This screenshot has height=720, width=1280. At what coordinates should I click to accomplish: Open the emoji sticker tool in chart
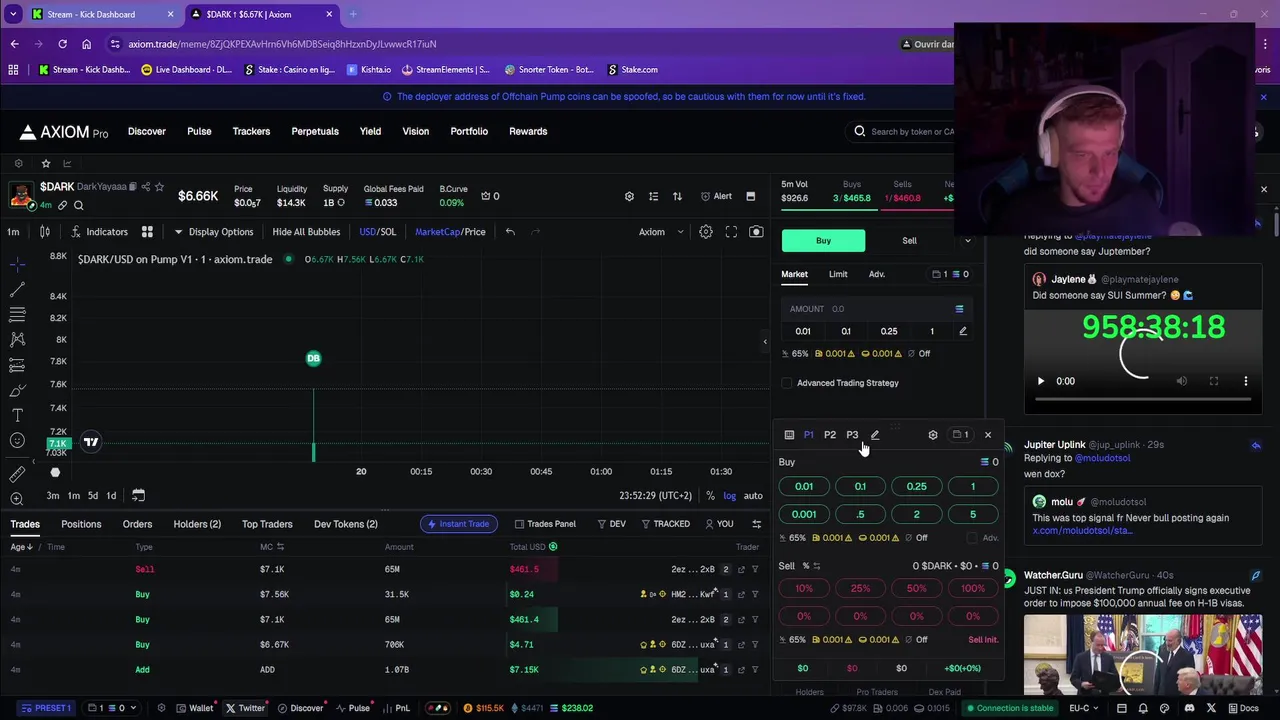[x=17, y=440]
